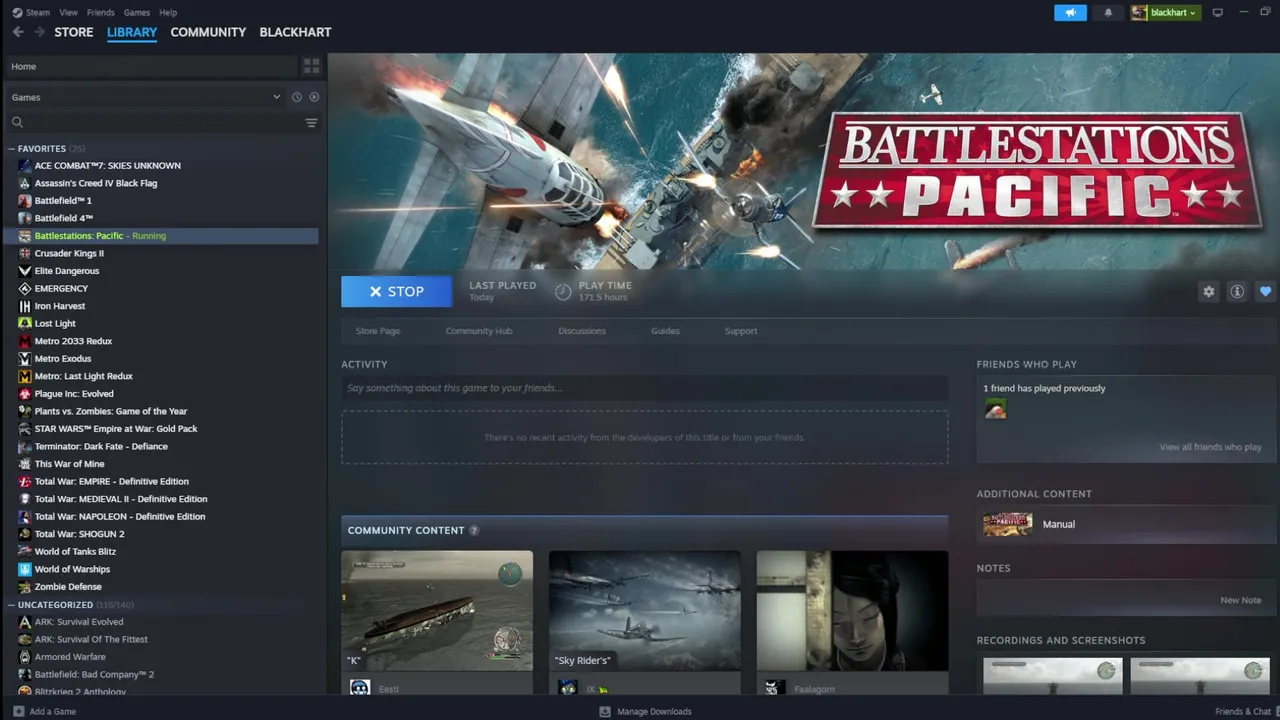
Task: Select This War of Mine
Action: click(x=69, y=464)
